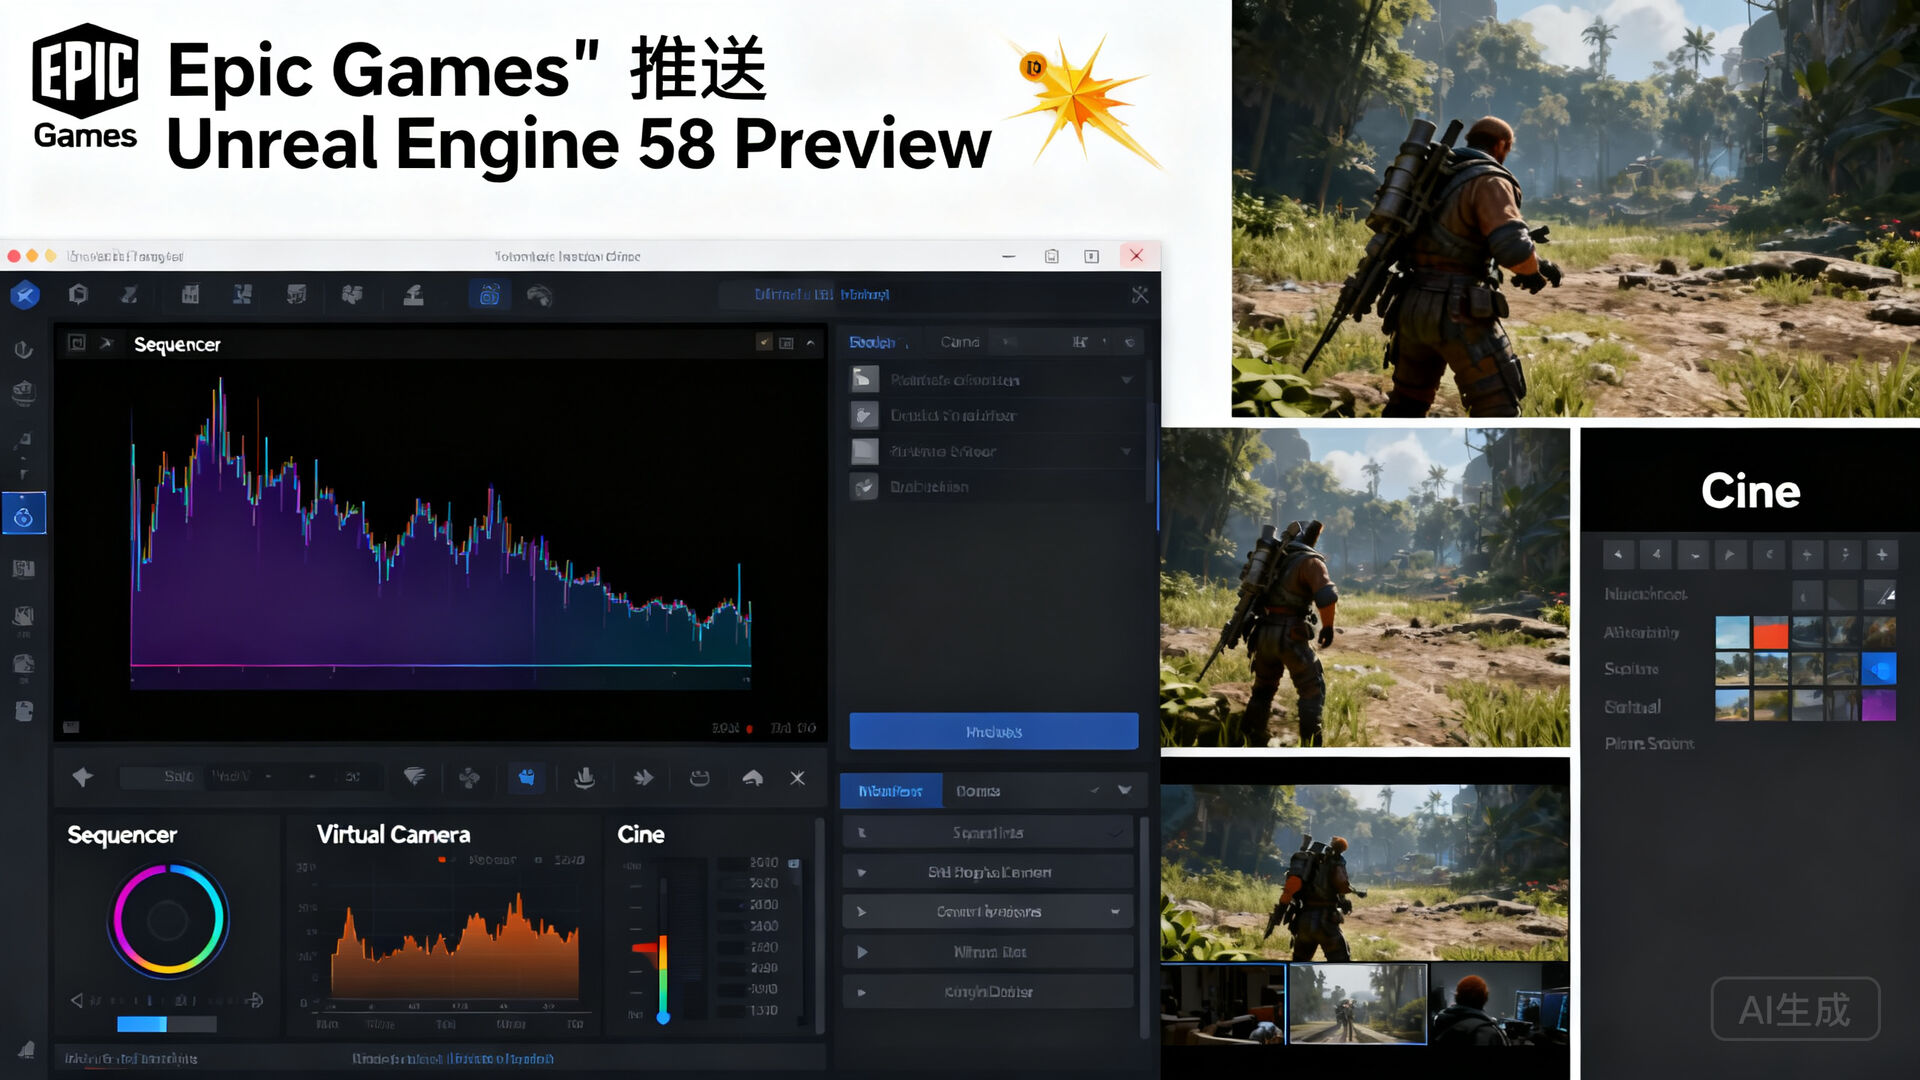Click the puzzle pieces icon in toolbar
Viewport: 1920px width, 1080px height.
(x=351, y=294)
